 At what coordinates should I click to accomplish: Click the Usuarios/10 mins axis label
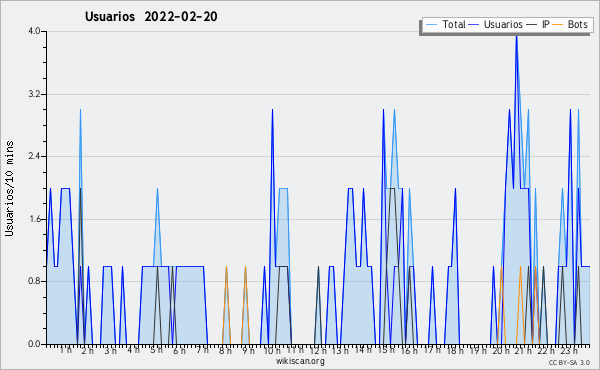pyautogui.click(x=9, y=188)
